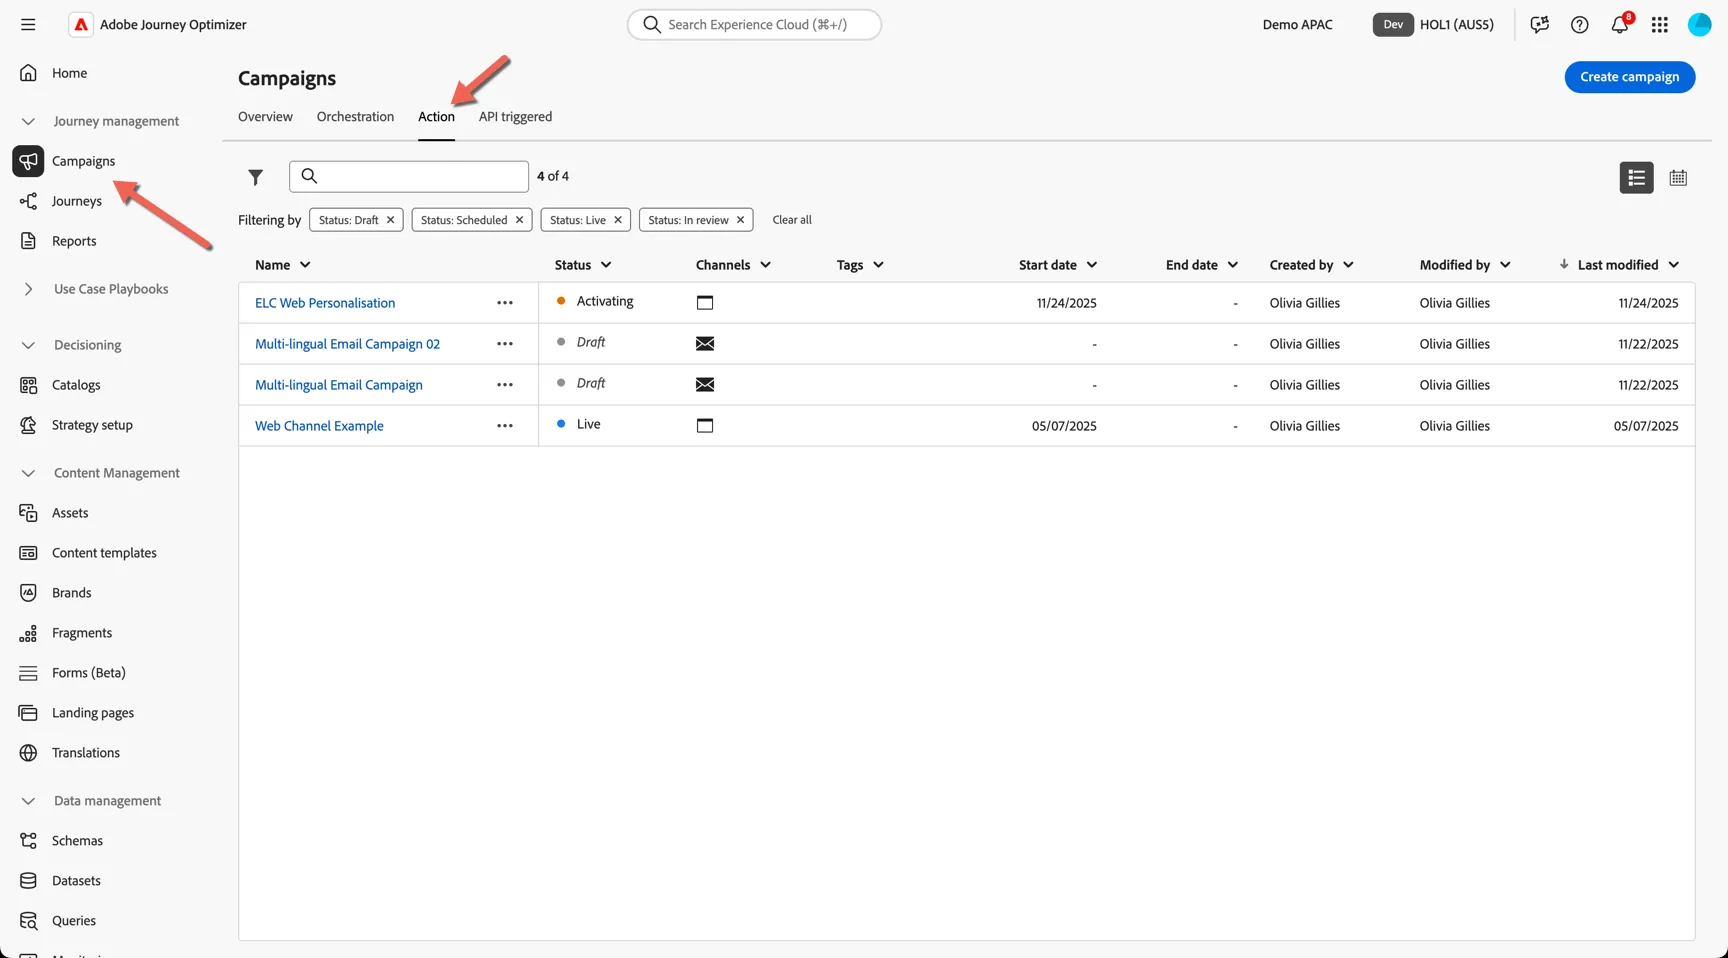Viewport: 1728px width, 958px height.
Task: Select the list view icon
Action: click(1636, 177)
